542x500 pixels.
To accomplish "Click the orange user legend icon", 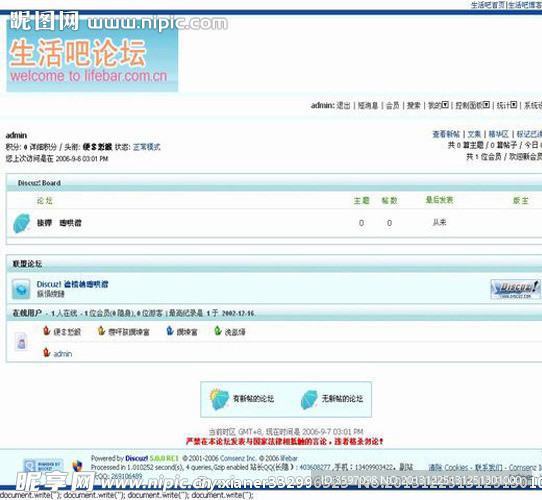I will point(101,331).
